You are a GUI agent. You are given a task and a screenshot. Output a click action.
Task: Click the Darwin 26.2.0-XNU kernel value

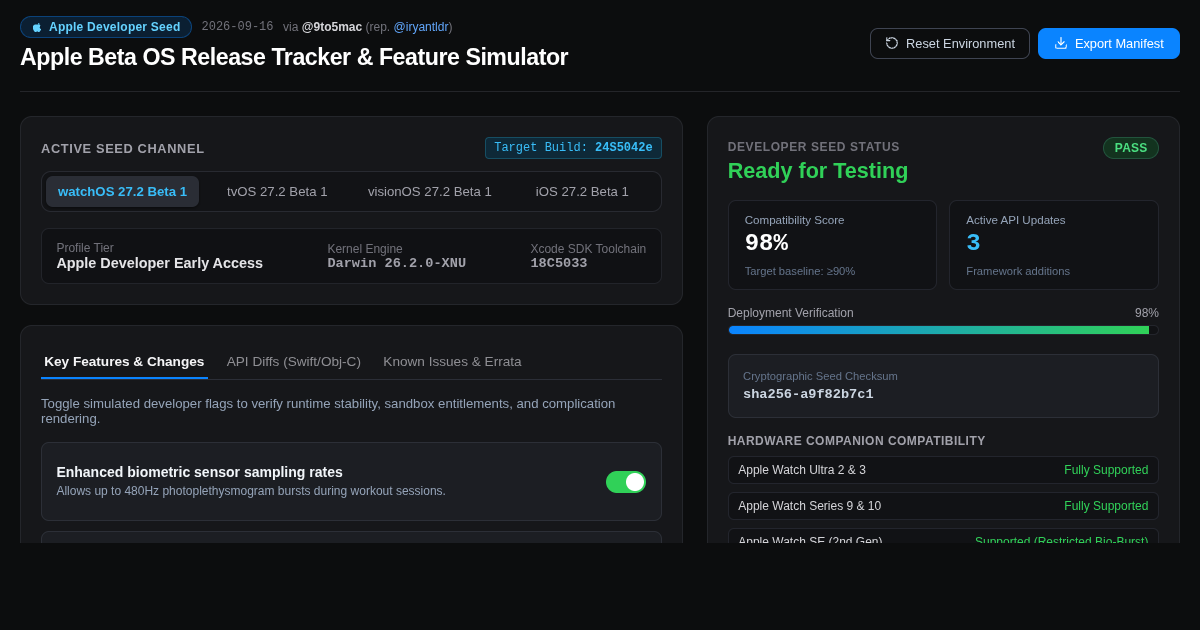tap(397, 263)
